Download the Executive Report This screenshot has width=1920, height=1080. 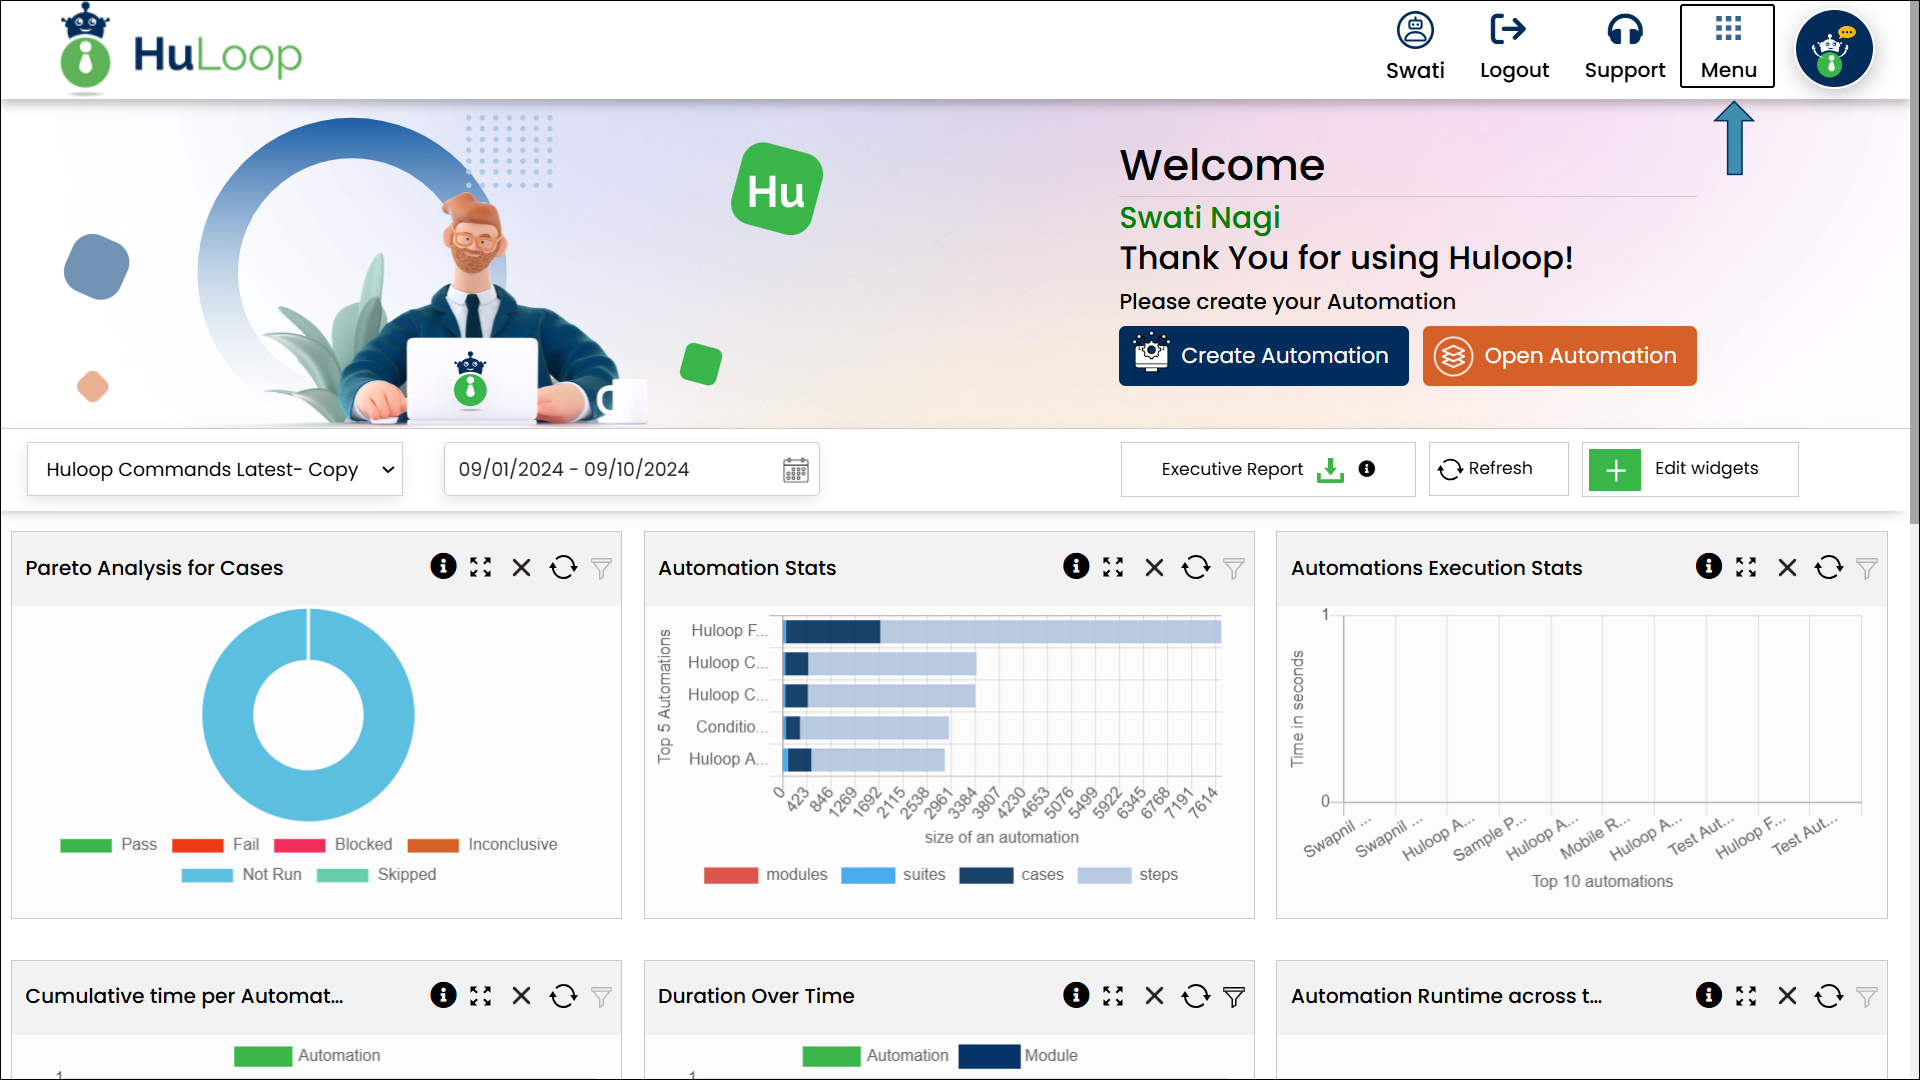pos(1330,469)
